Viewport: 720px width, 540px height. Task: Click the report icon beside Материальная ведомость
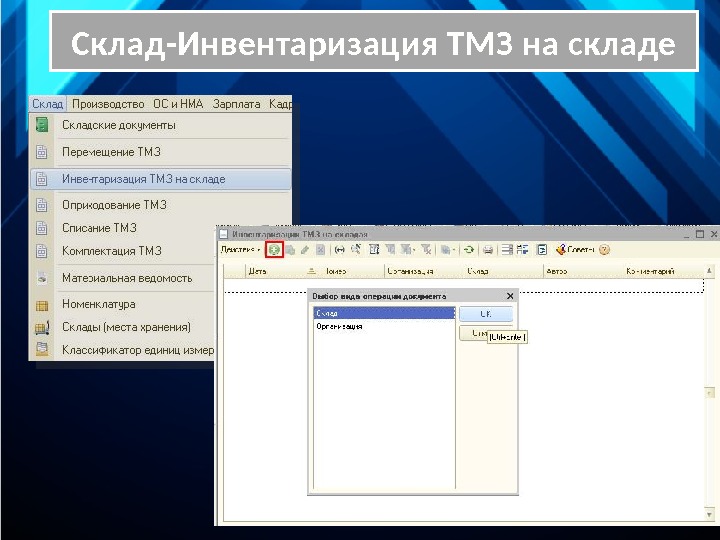[42, 278]
